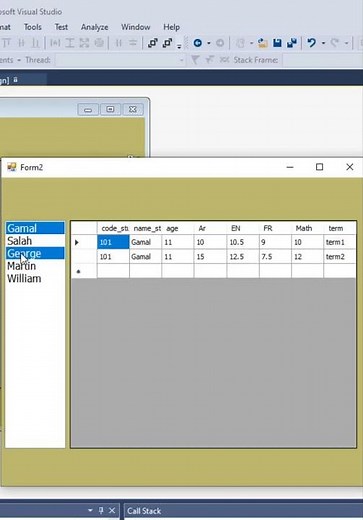Click maximize on designer form window
The width and height of the screenshot is (363, 520).
(x=110, y=109)
